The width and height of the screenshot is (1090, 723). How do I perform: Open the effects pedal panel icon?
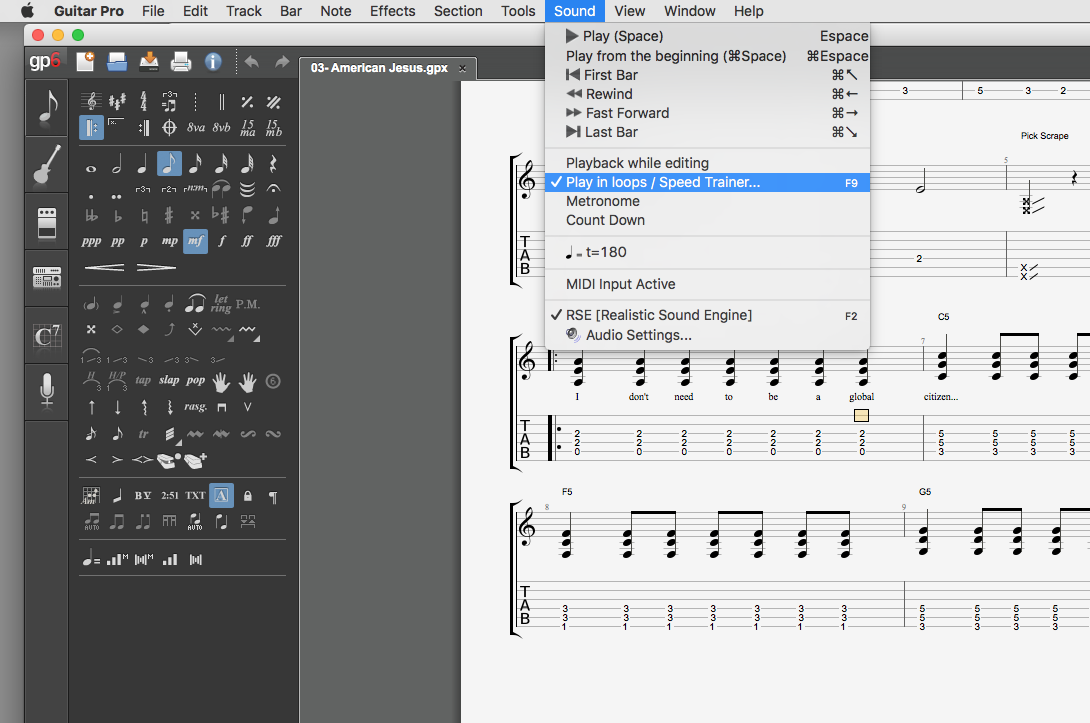[47, 222]
